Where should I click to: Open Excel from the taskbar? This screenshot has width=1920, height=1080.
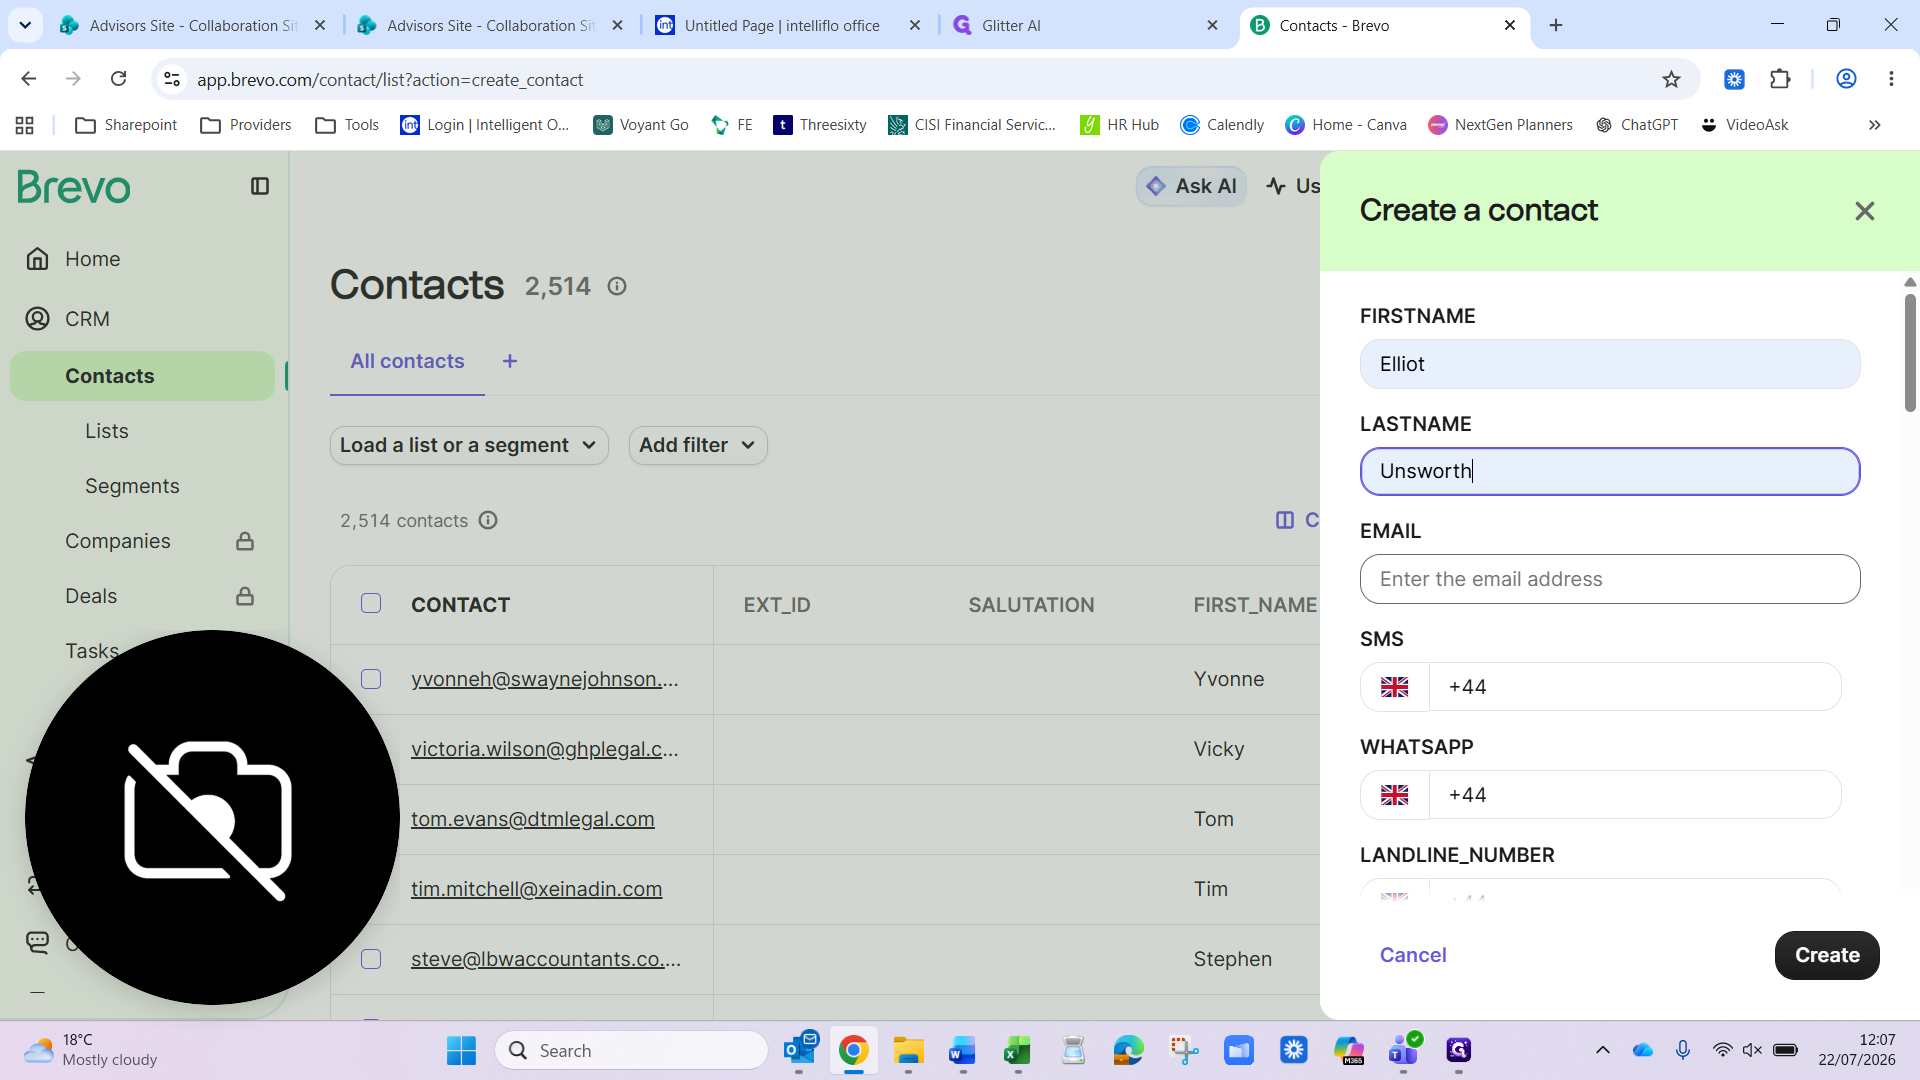pyautogui.click(x=1017, y=1050)
